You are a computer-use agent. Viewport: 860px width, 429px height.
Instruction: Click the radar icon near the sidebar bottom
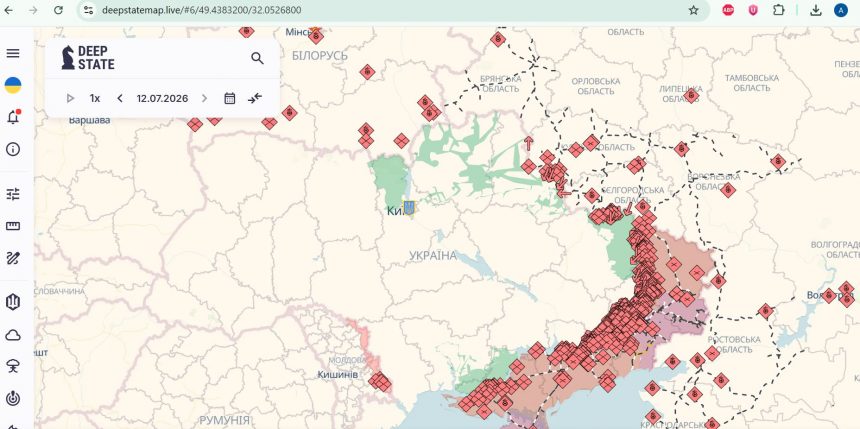[x=13, y=399]
